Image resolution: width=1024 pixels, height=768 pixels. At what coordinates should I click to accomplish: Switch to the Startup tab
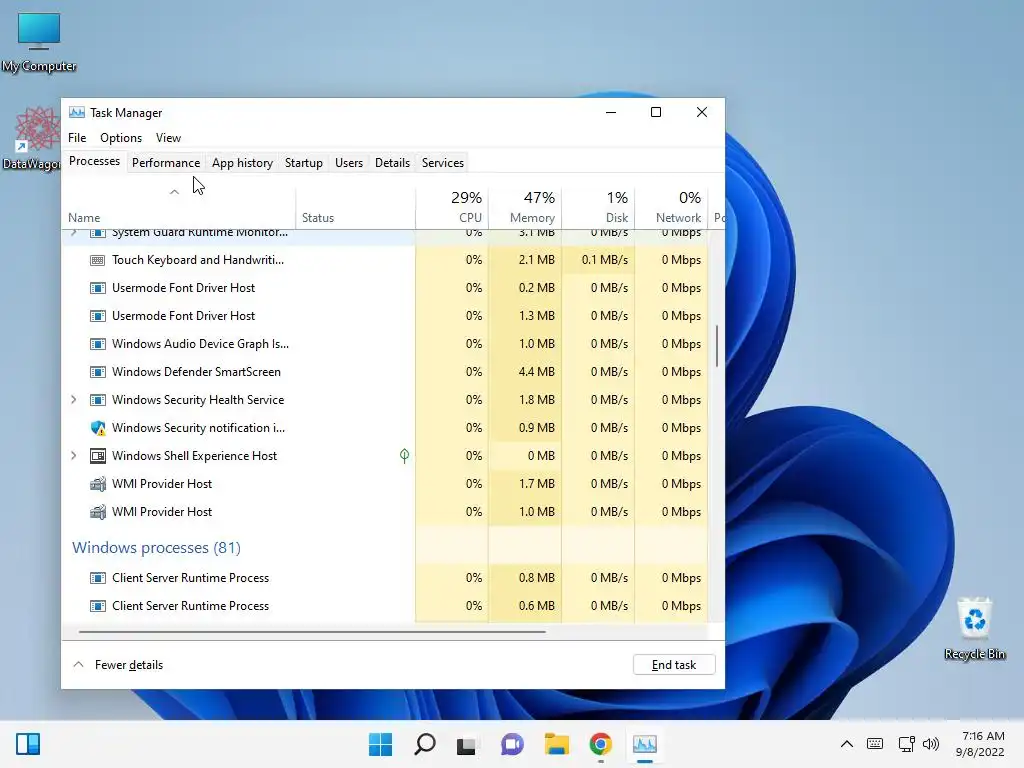click(304, 163)
